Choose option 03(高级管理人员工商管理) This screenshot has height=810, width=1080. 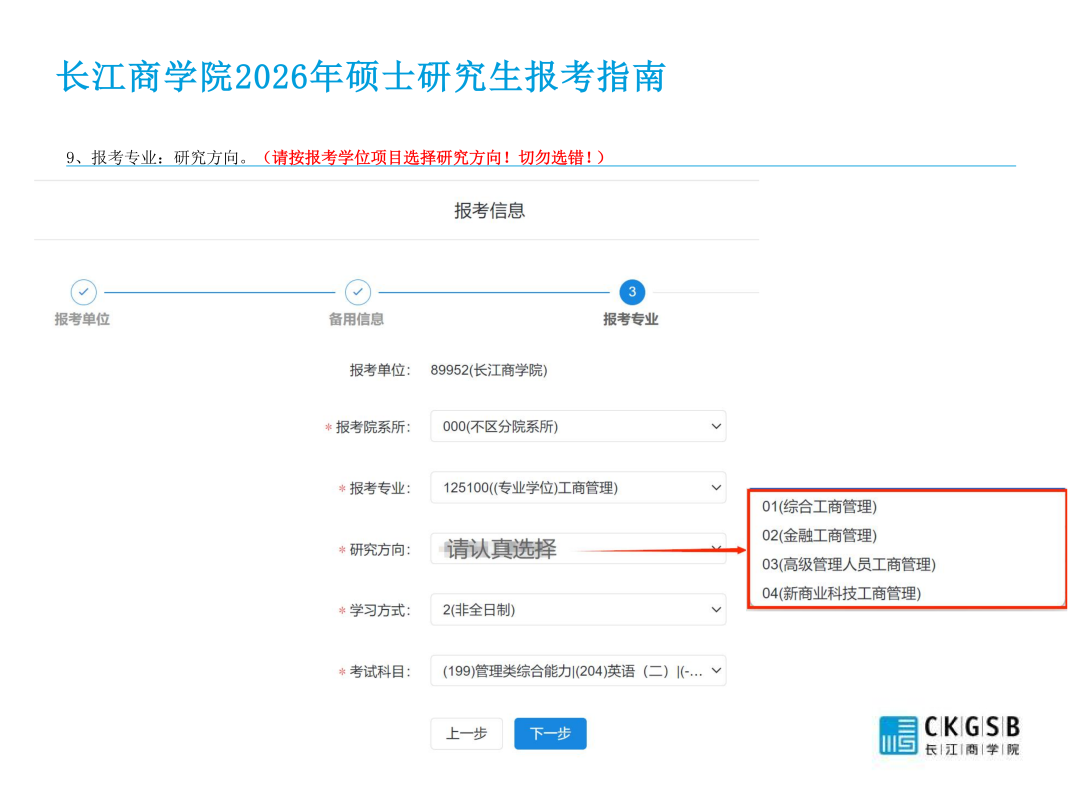848,565
